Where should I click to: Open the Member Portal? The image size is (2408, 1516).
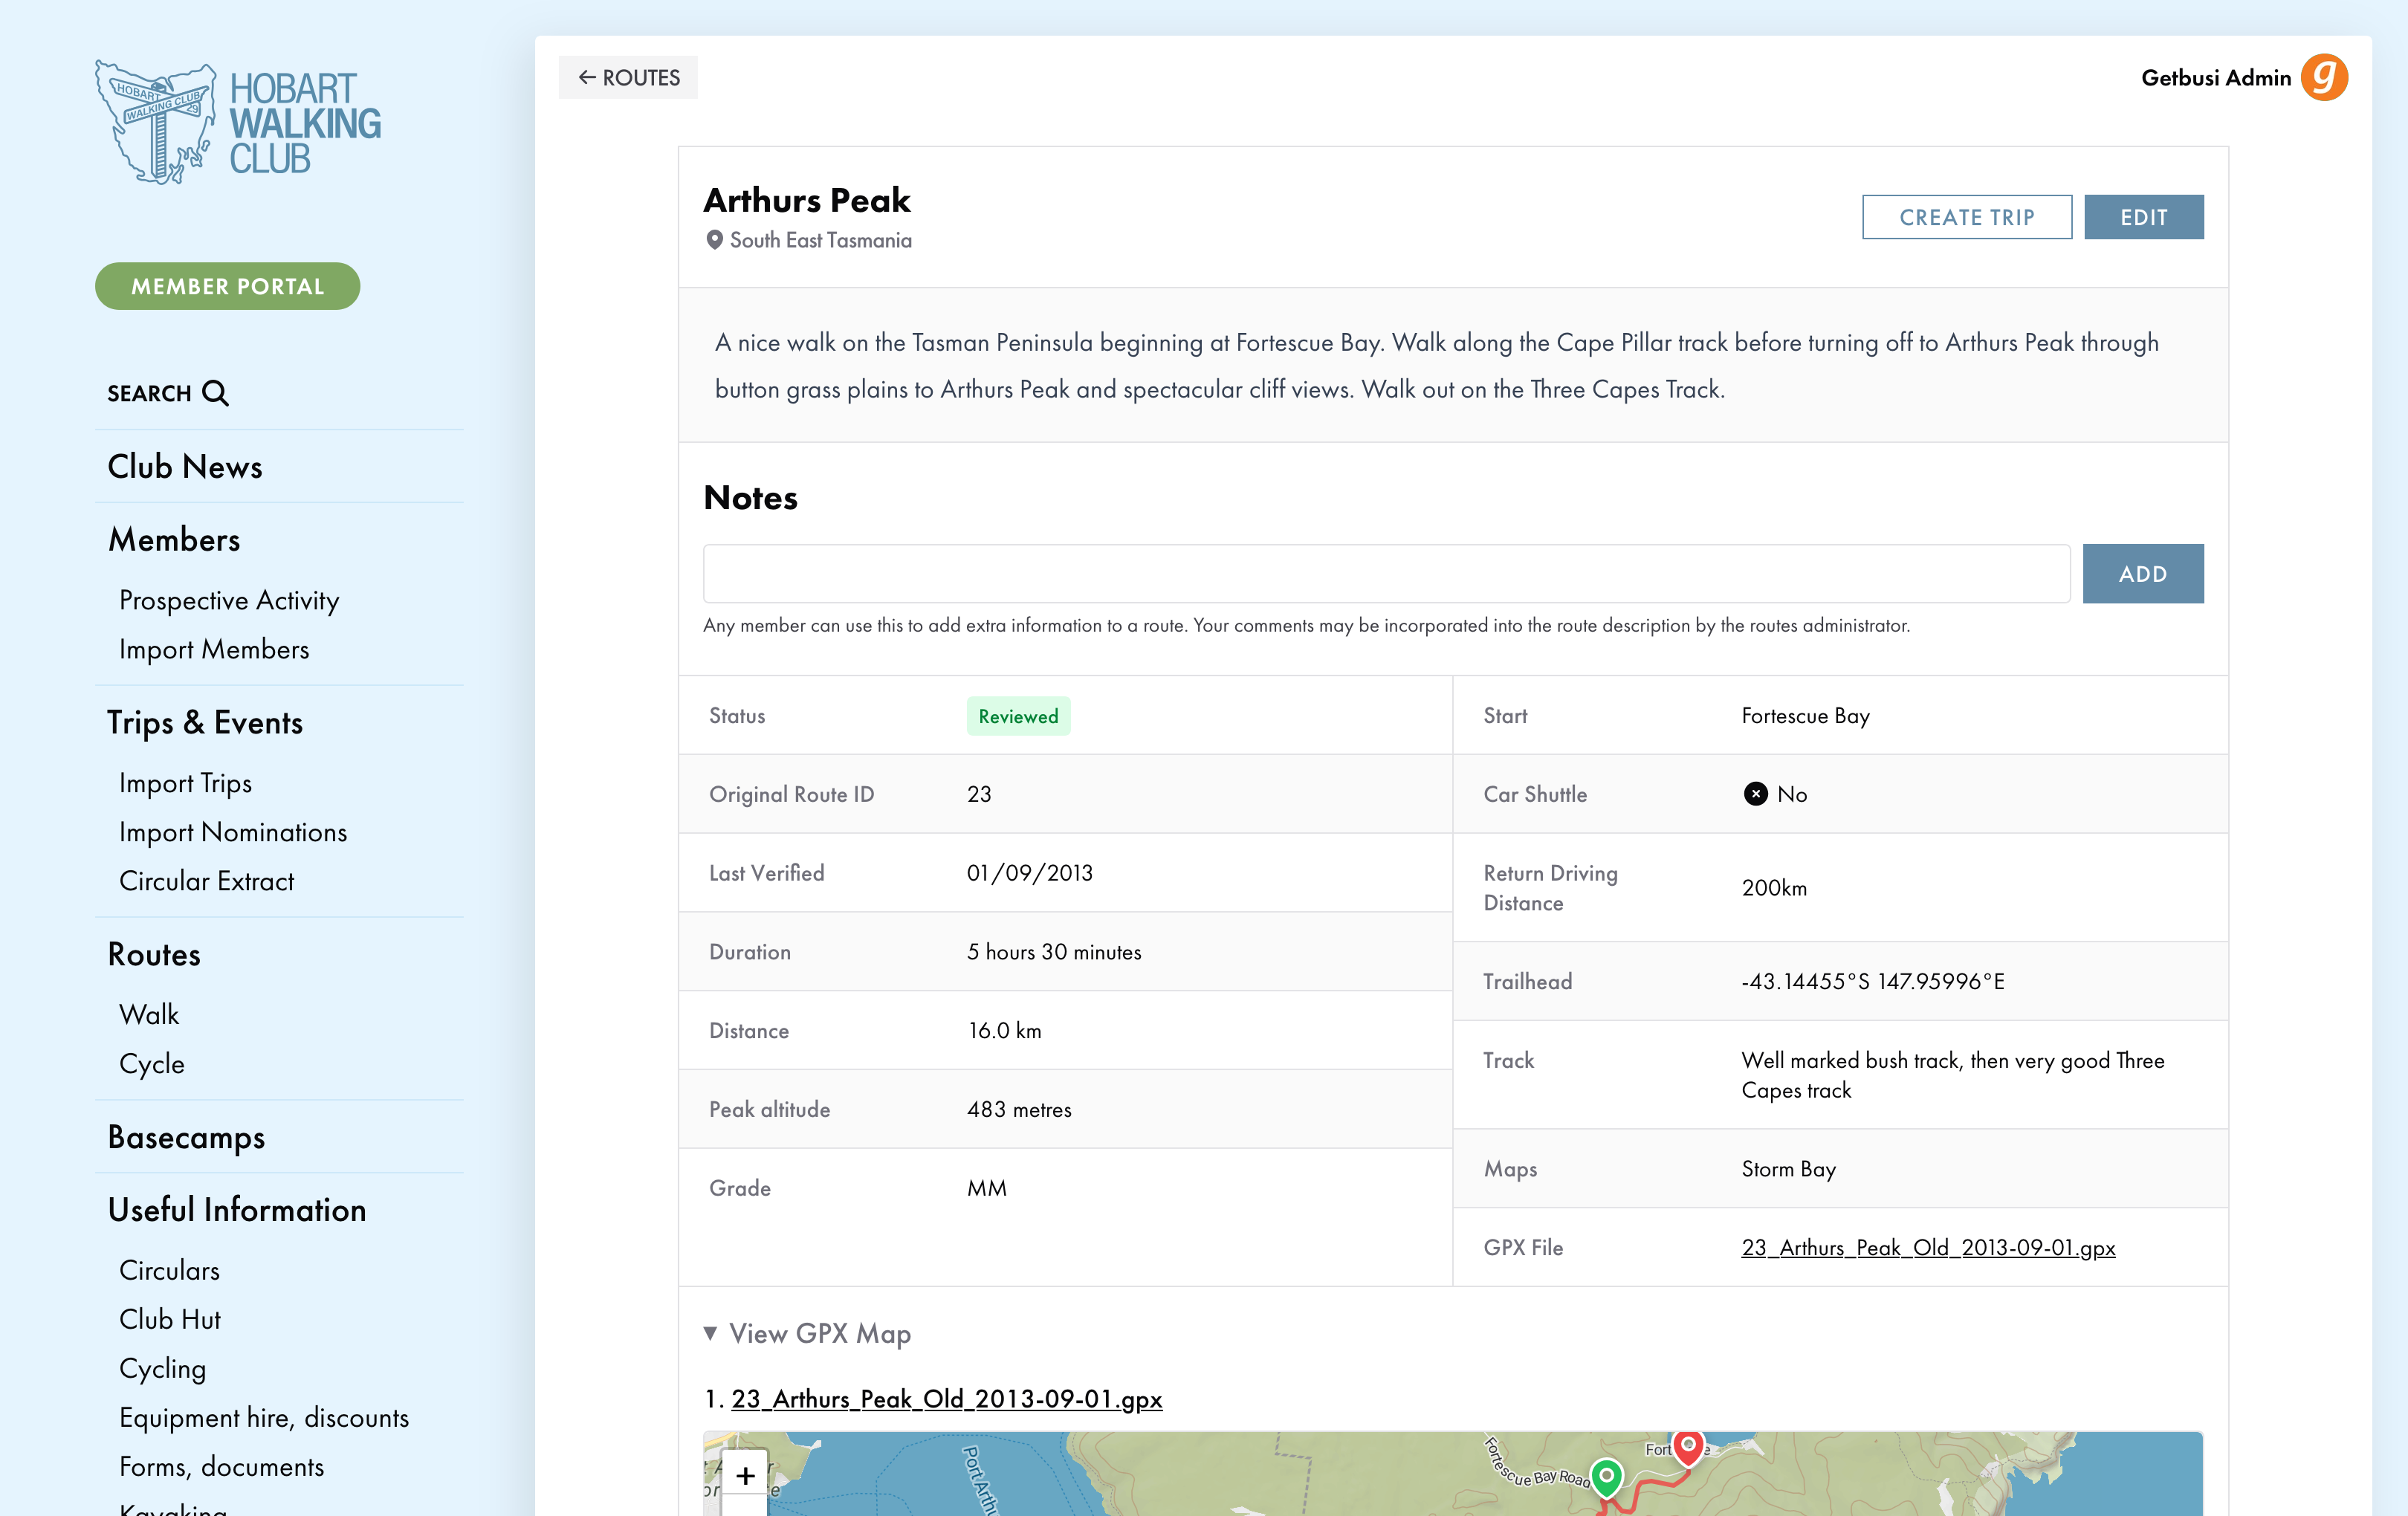[228, 286]
